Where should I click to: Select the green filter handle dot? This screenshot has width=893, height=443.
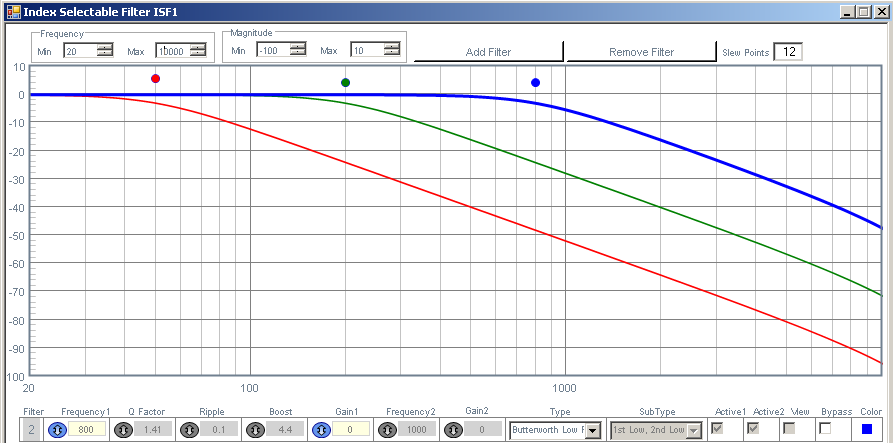345,83
